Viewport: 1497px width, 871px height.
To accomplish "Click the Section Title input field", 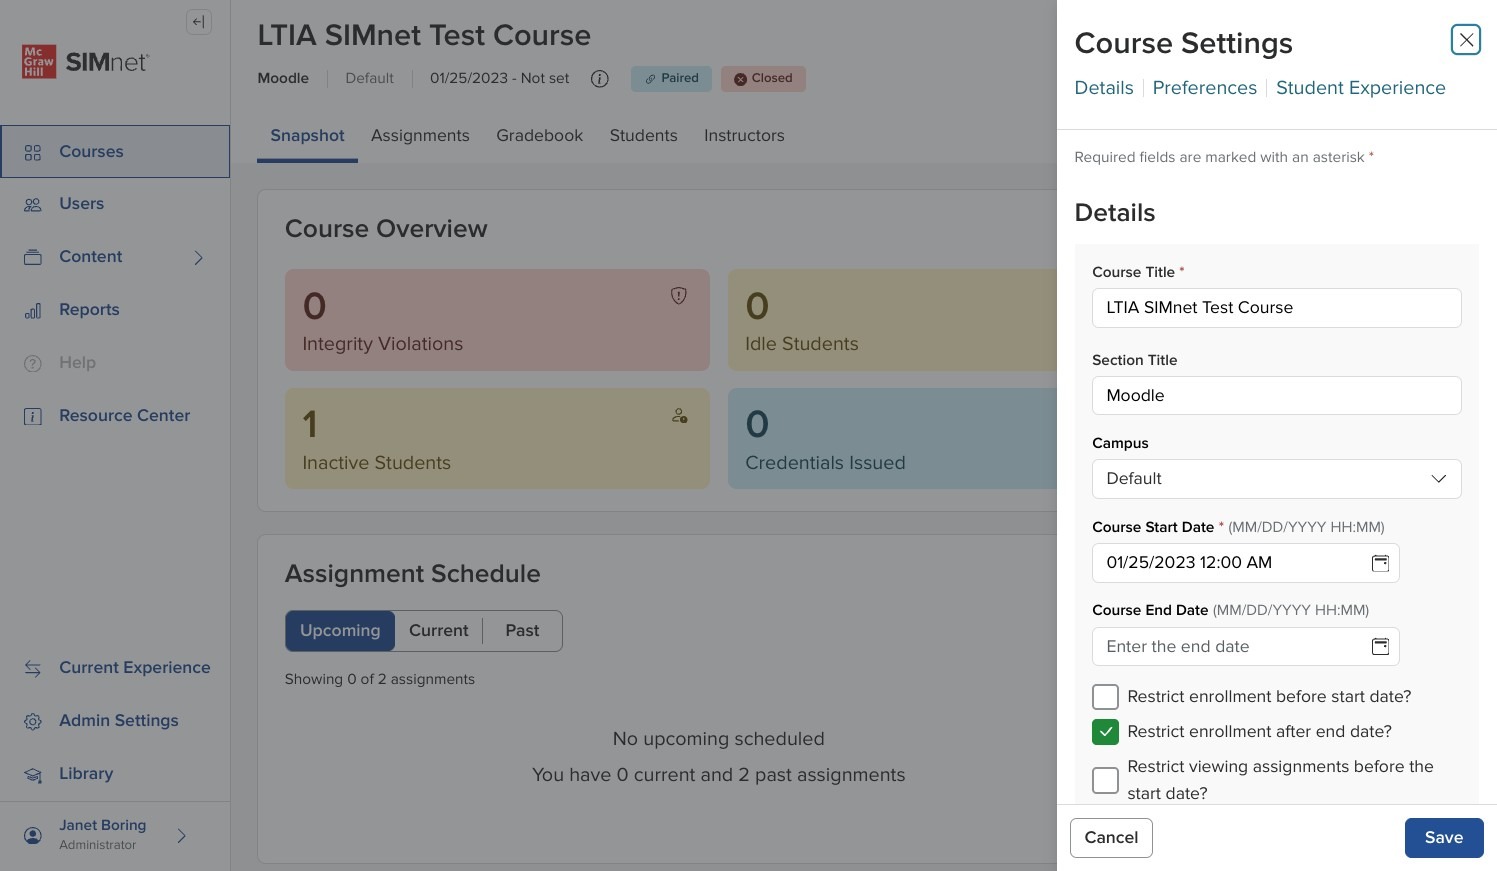I will 1276,396.
